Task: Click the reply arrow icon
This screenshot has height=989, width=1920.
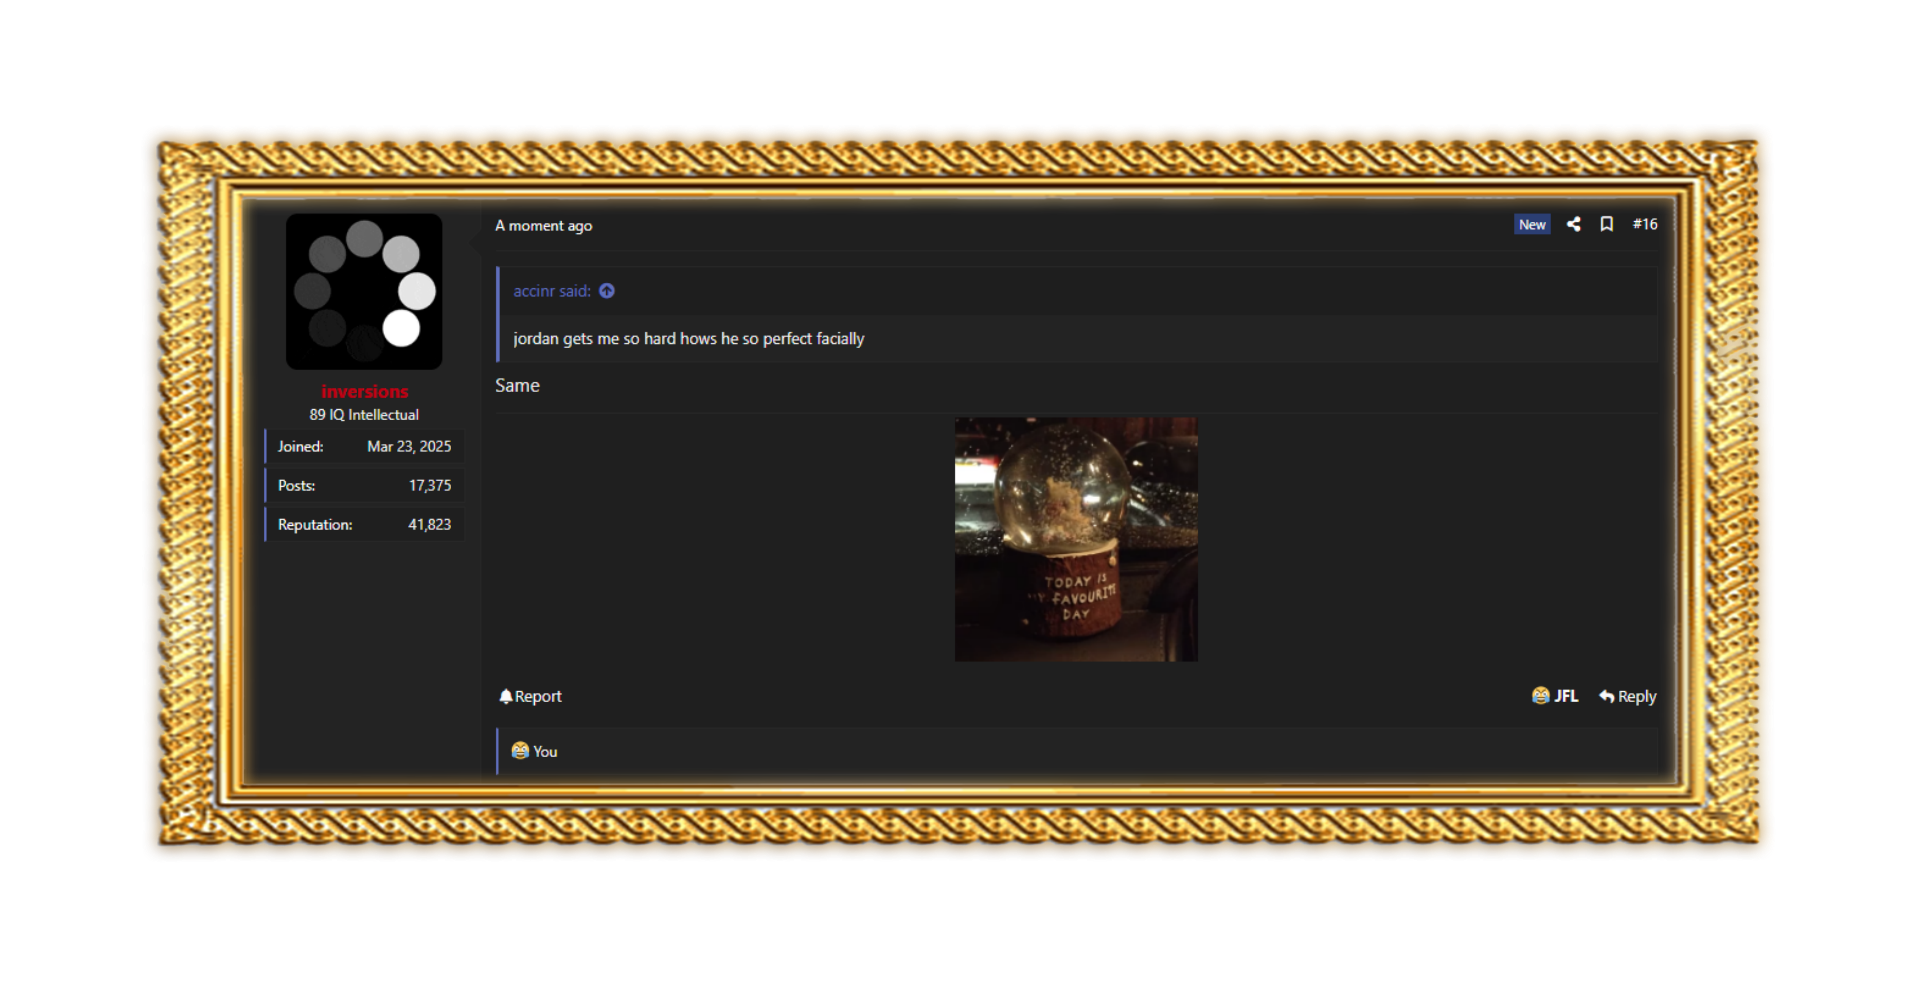Action: click(x=1606, y=696)
